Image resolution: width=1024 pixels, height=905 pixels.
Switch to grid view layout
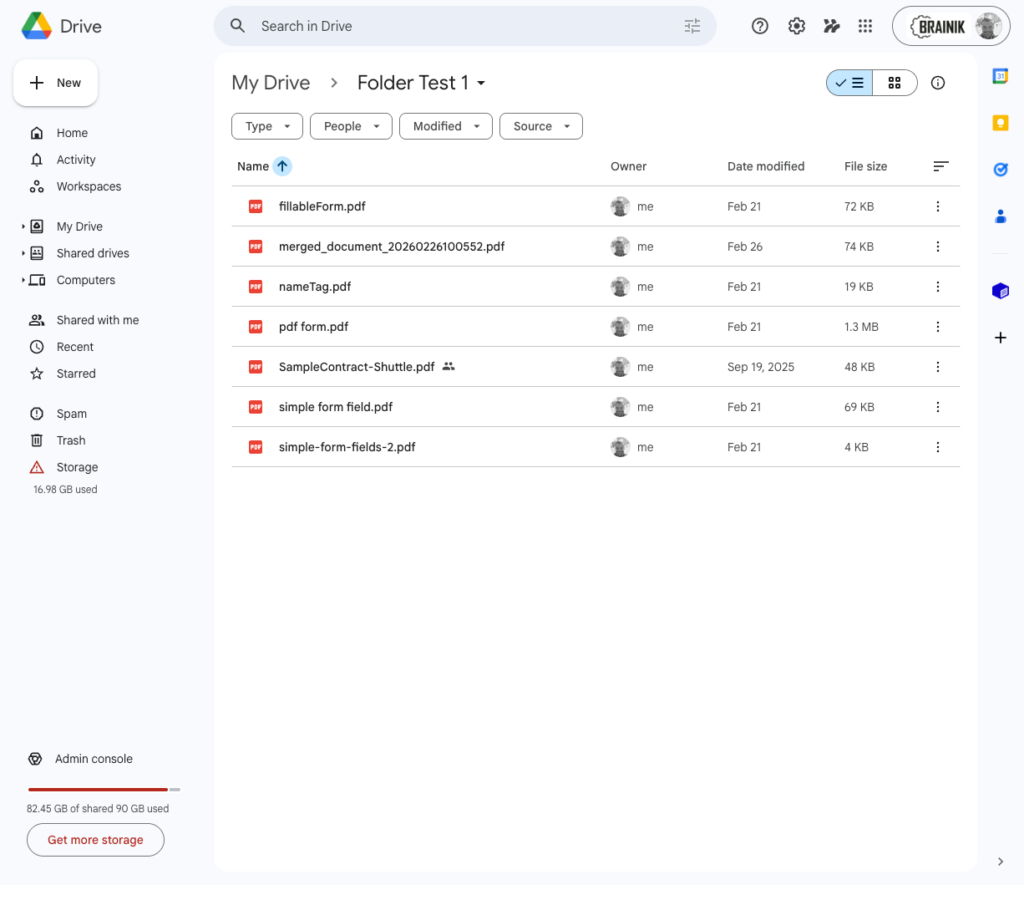pyautogui.click(x=894, y=83)
